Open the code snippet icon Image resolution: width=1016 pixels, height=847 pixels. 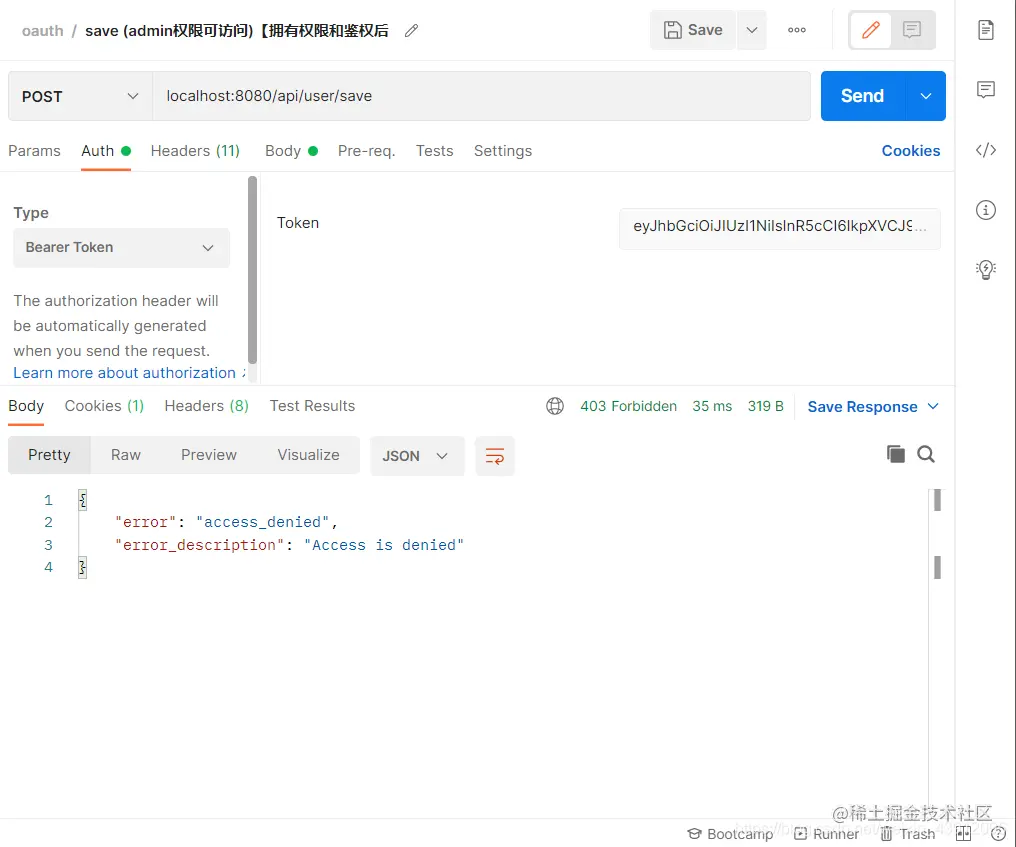click(986, 150)
